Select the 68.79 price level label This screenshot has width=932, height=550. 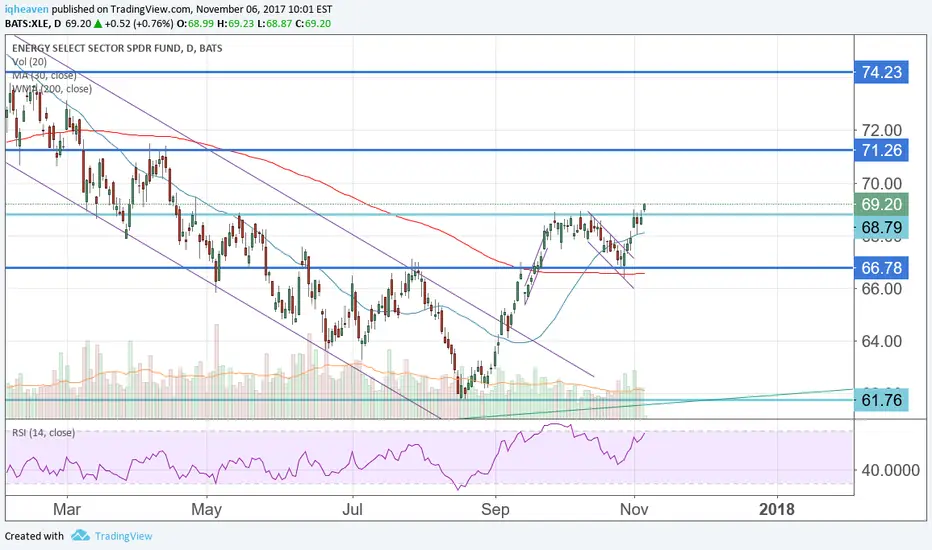[x=881, y=227]
